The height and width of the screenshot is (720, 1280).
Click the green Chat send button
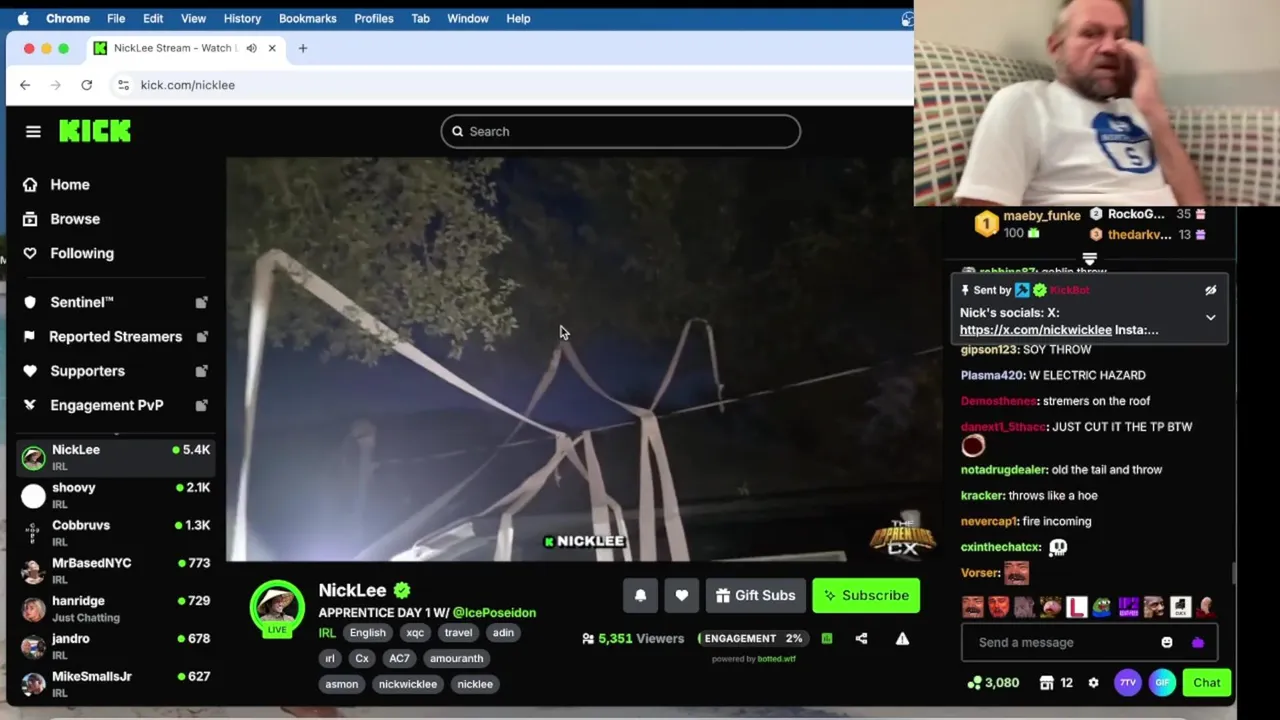pyautogui.click(x=1207, y=683)
